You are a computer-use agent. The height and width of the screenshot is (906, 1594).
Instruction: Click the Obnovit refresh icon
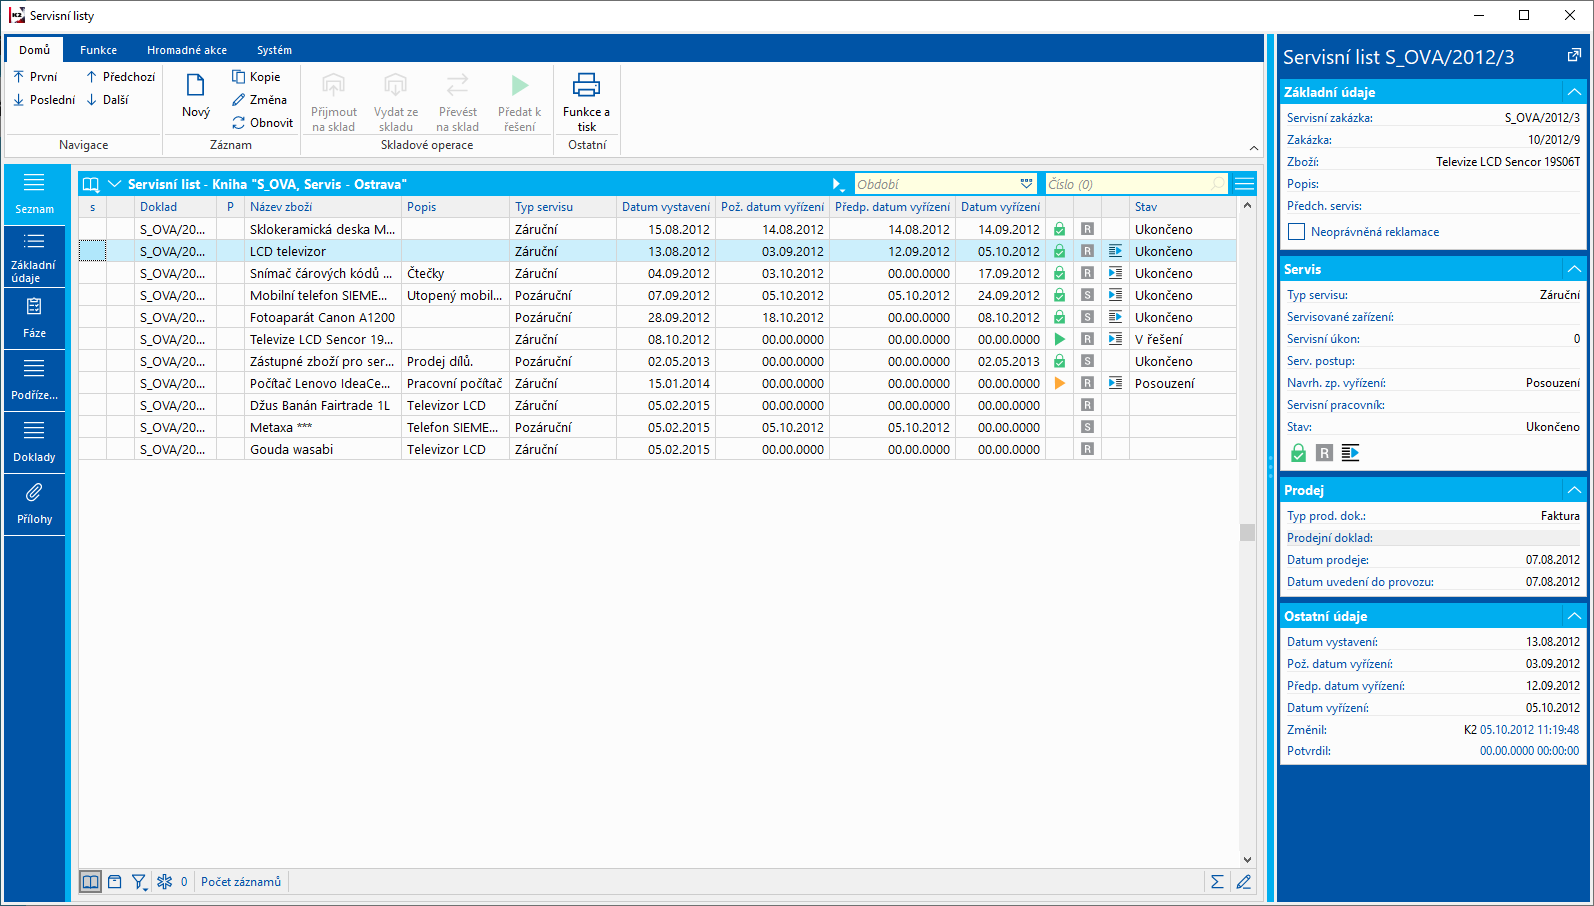tap(238, 123)
